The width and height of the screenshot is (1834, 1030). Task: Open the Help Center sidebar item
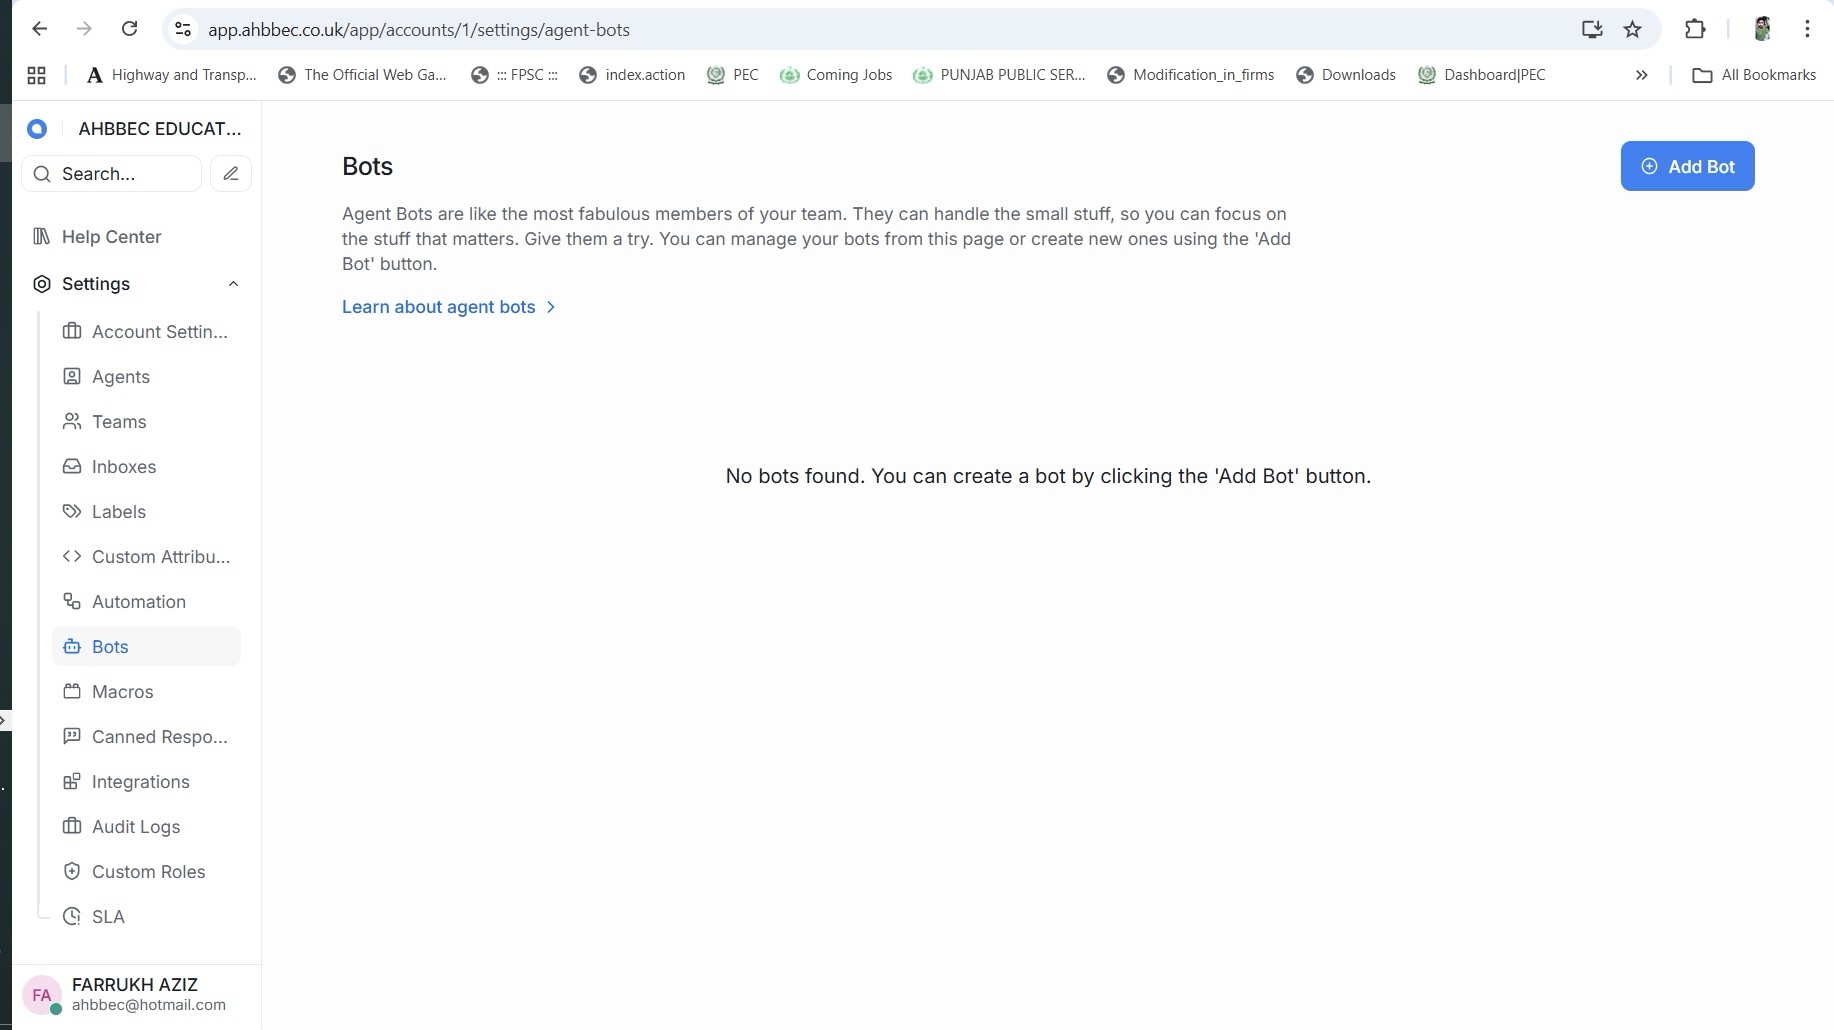[x=111, y=237]
